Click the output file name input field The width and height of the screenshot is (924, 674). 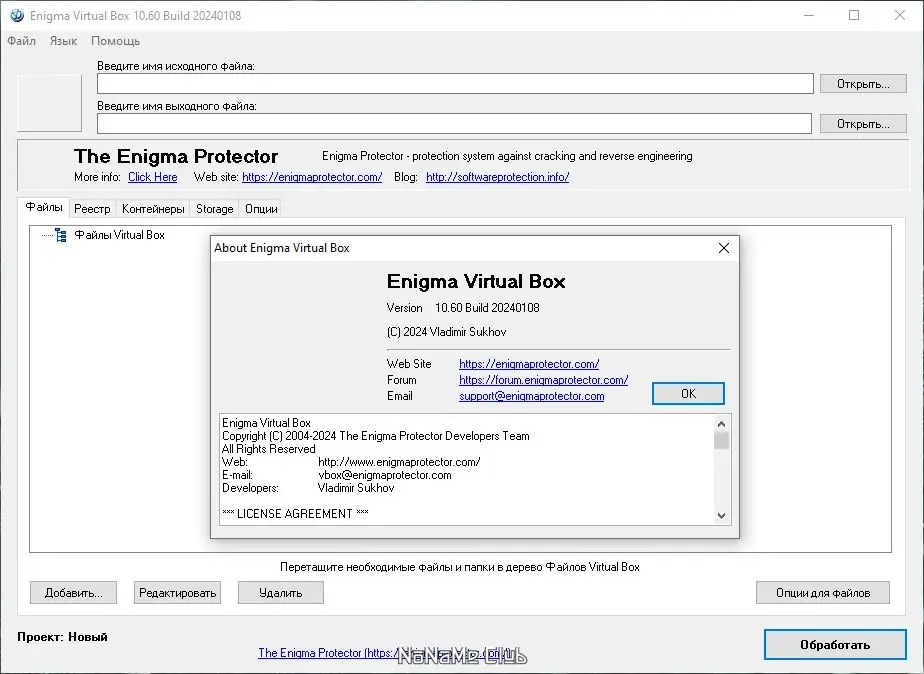click(454, 124)
